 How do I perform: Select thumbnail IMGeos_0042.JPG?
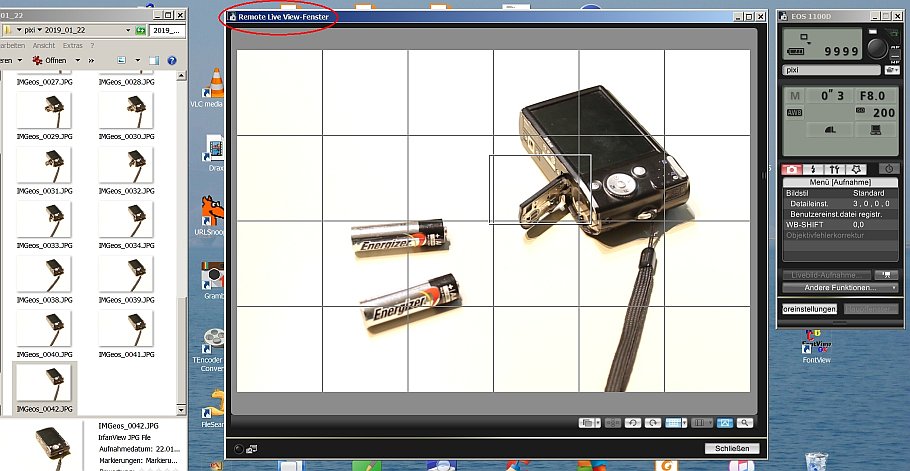tap(45, 388)
